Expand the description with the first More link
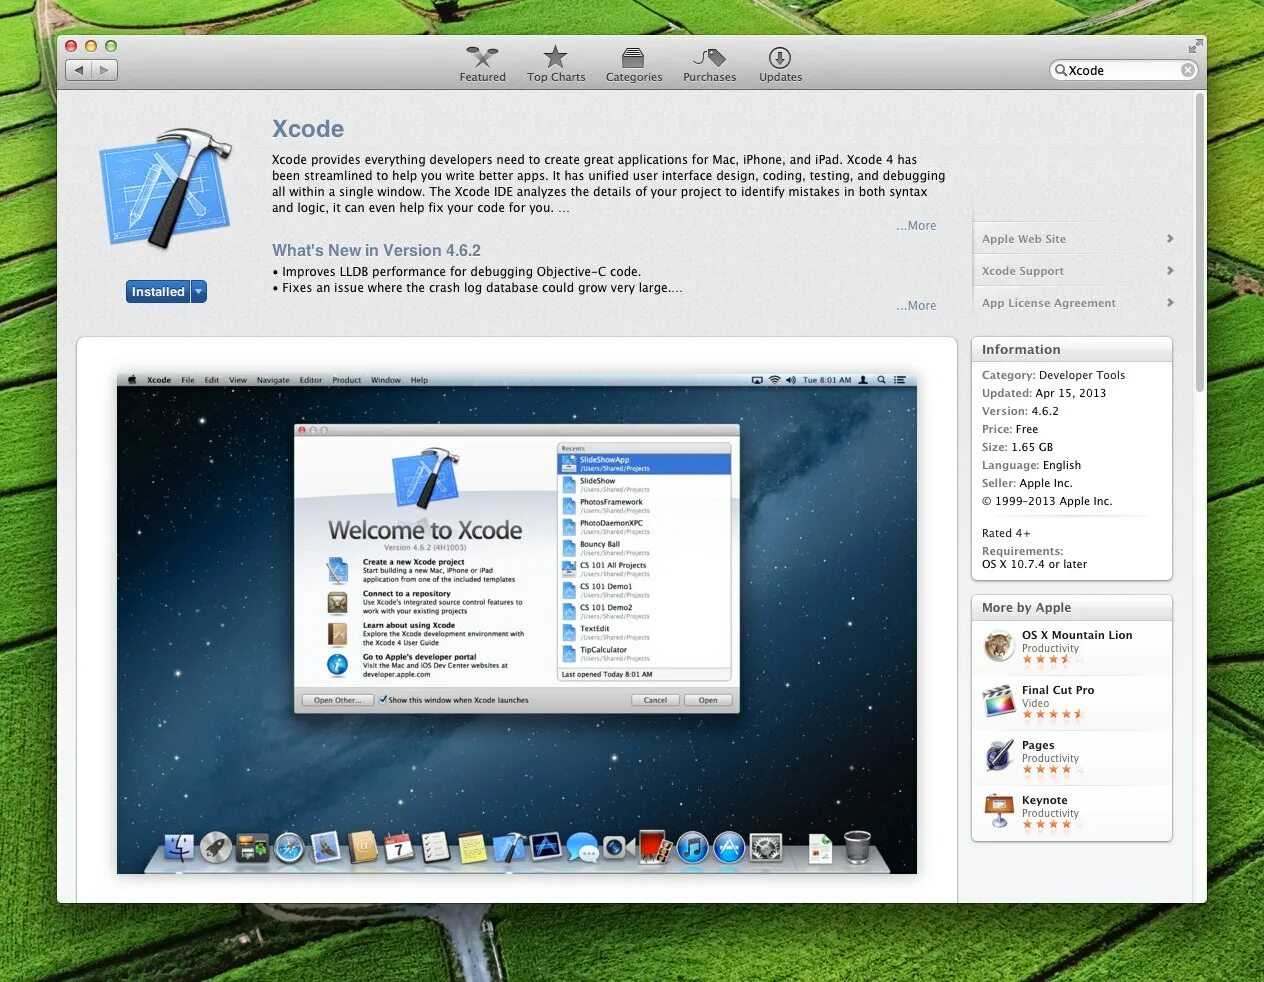The height and width of the screenshot is (982, 1264). pyautogui.click(x=916, y=226)
